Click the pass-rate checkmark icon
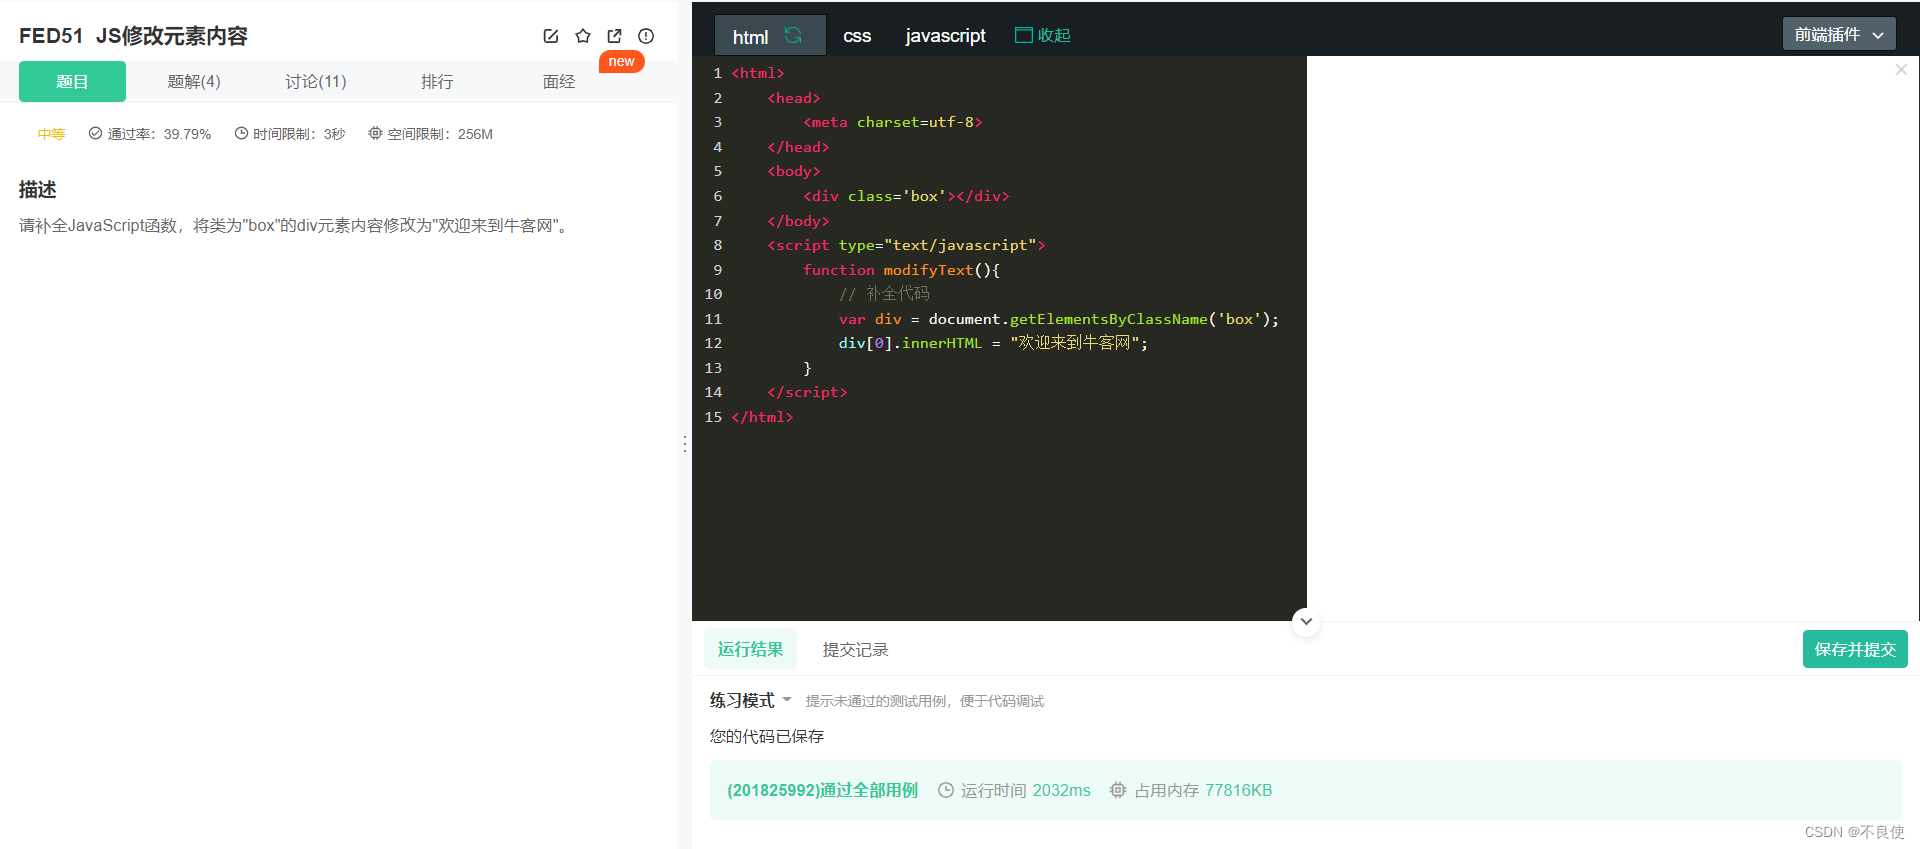 [x=95, y=133]
